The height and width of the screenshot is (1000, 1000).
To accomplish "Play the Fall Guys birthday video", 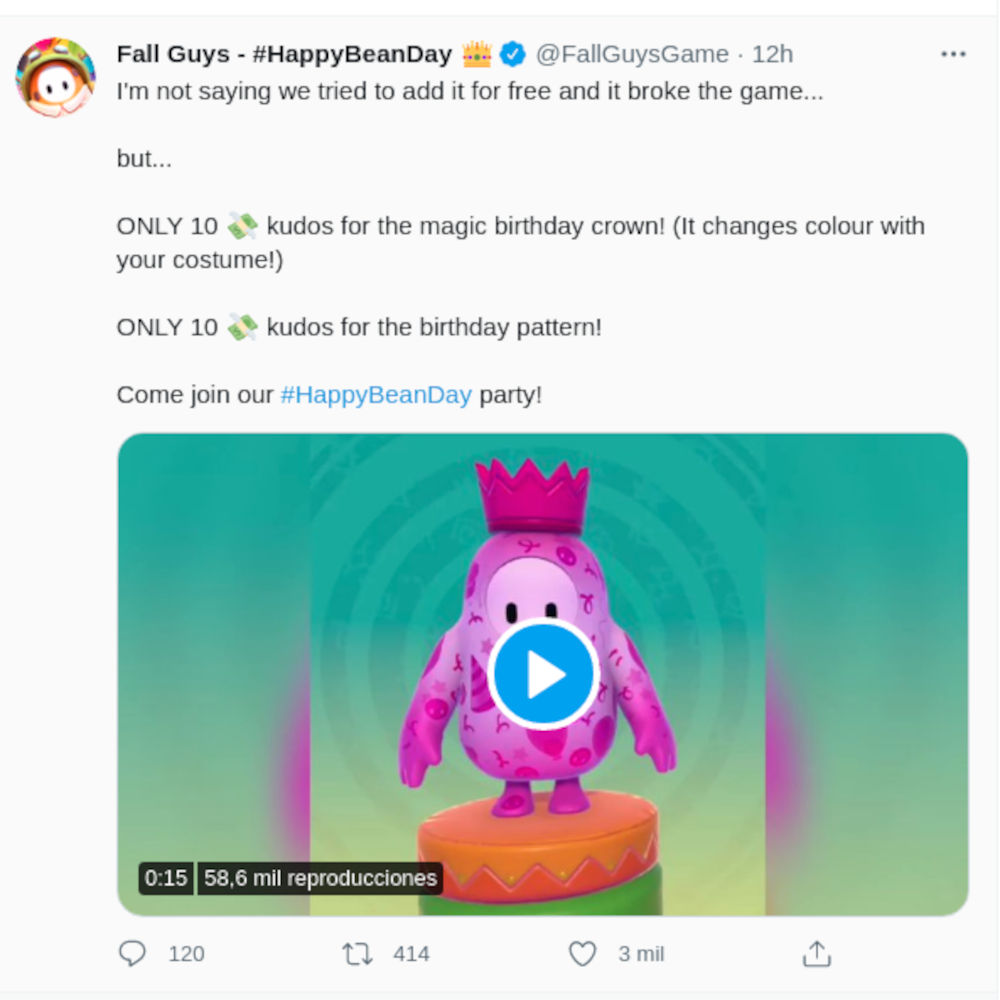I will point(543,674).
